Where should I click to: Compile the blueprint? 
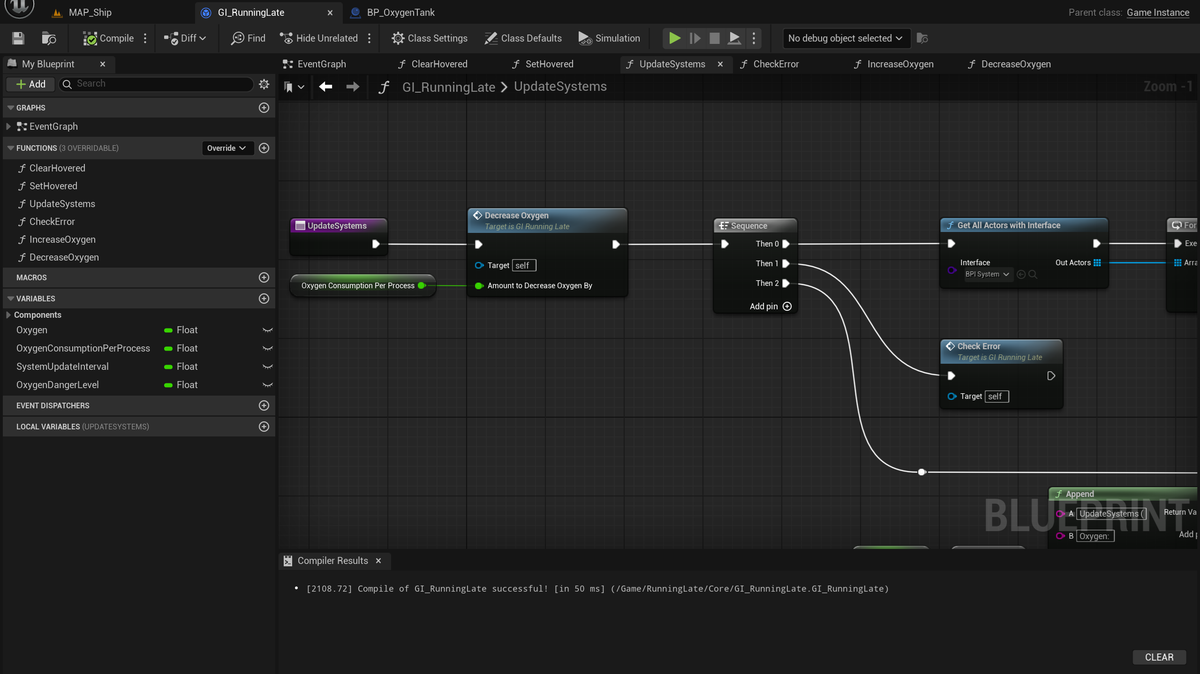click(109, 38)
